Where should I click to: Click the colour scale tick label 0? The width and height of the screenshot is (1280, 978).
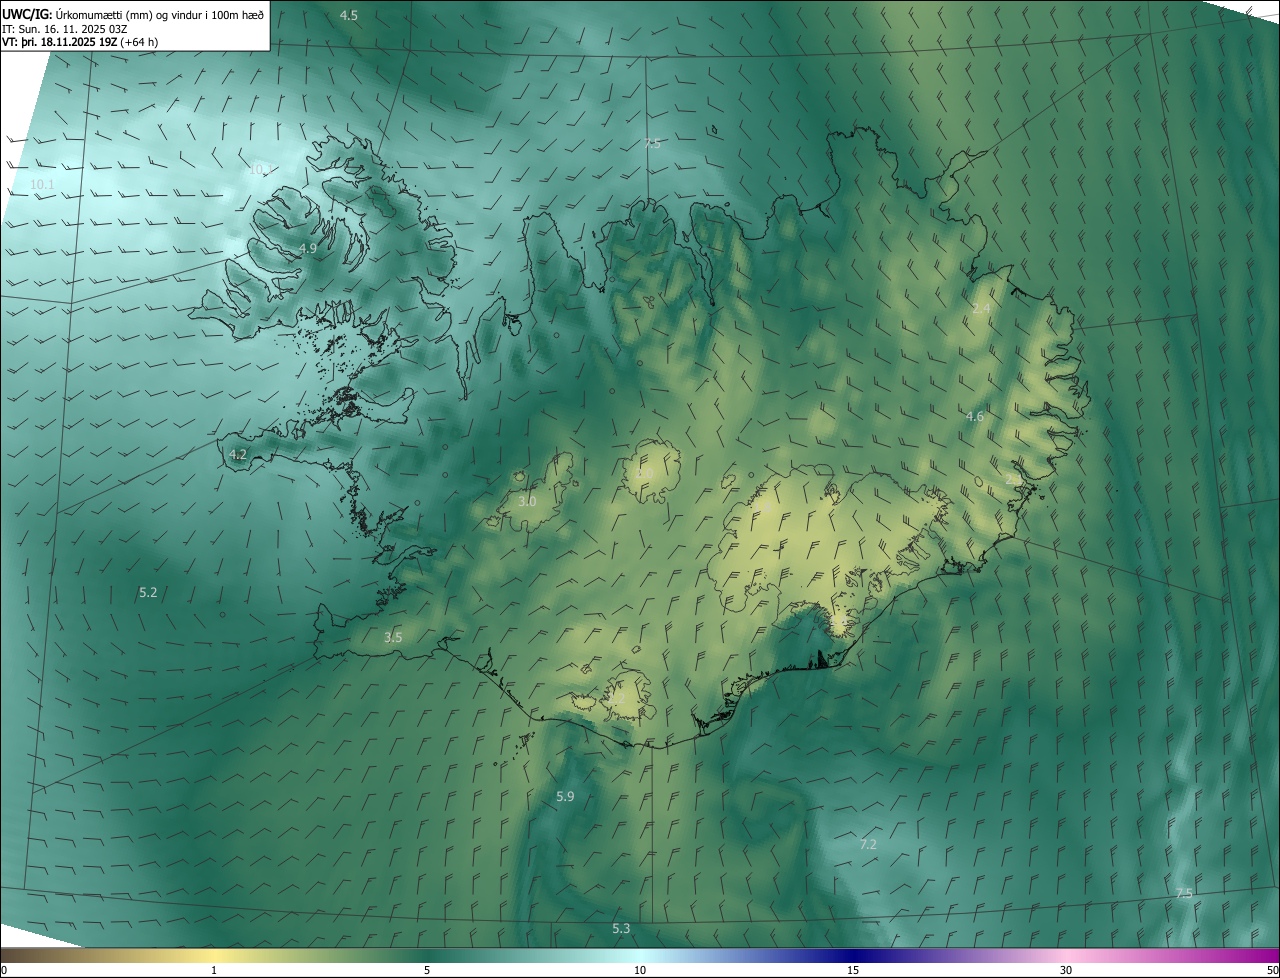tap(4, 970)
